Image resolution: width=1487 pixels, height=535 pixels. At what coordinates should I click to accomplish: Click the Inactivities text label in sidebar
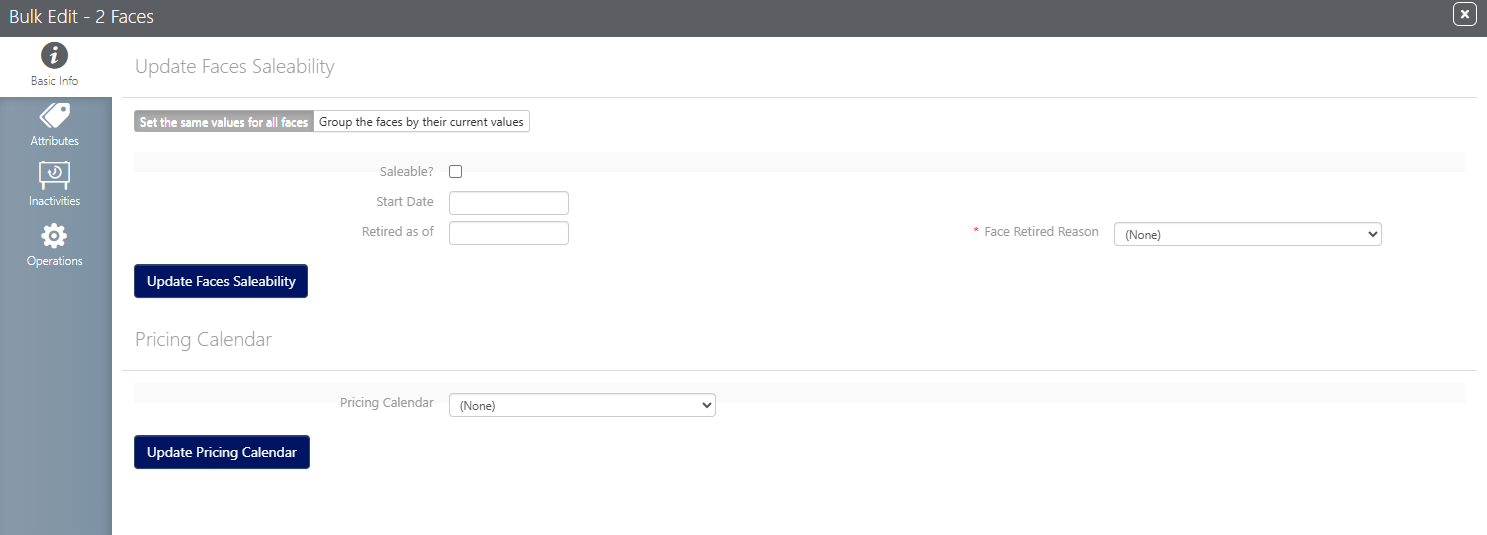point(54,201)
